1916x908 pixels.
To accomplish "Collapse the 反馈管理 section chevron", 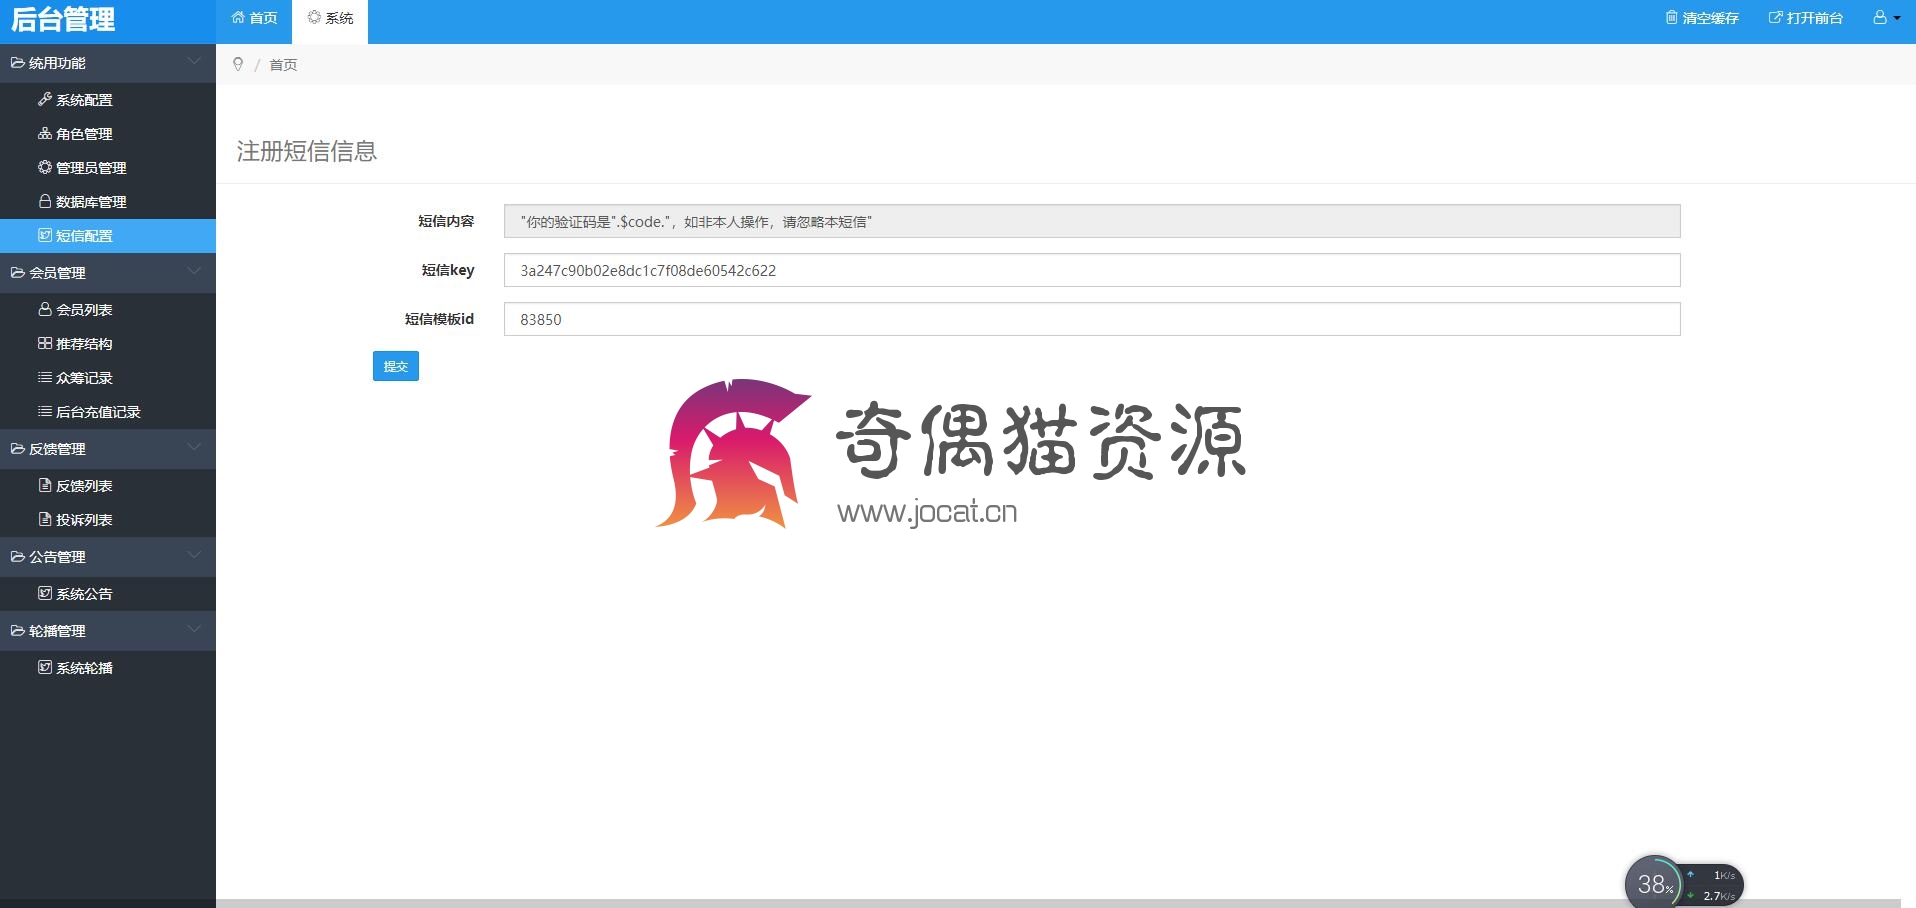I will pyautogui.click(x=194, y=448).
